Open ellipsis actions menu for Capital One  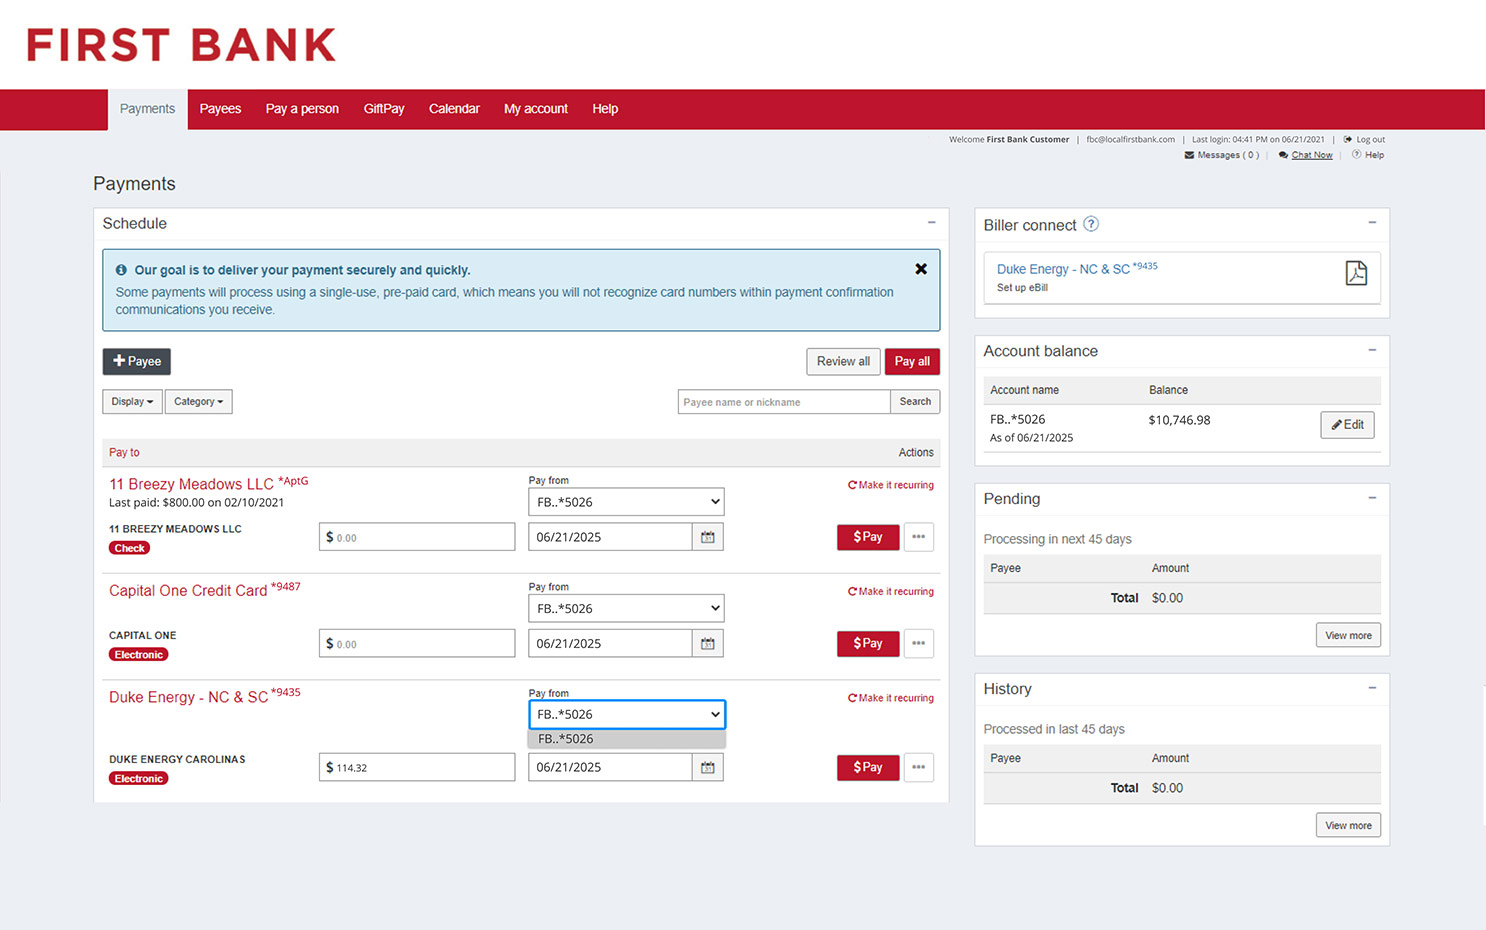point(918,643)
